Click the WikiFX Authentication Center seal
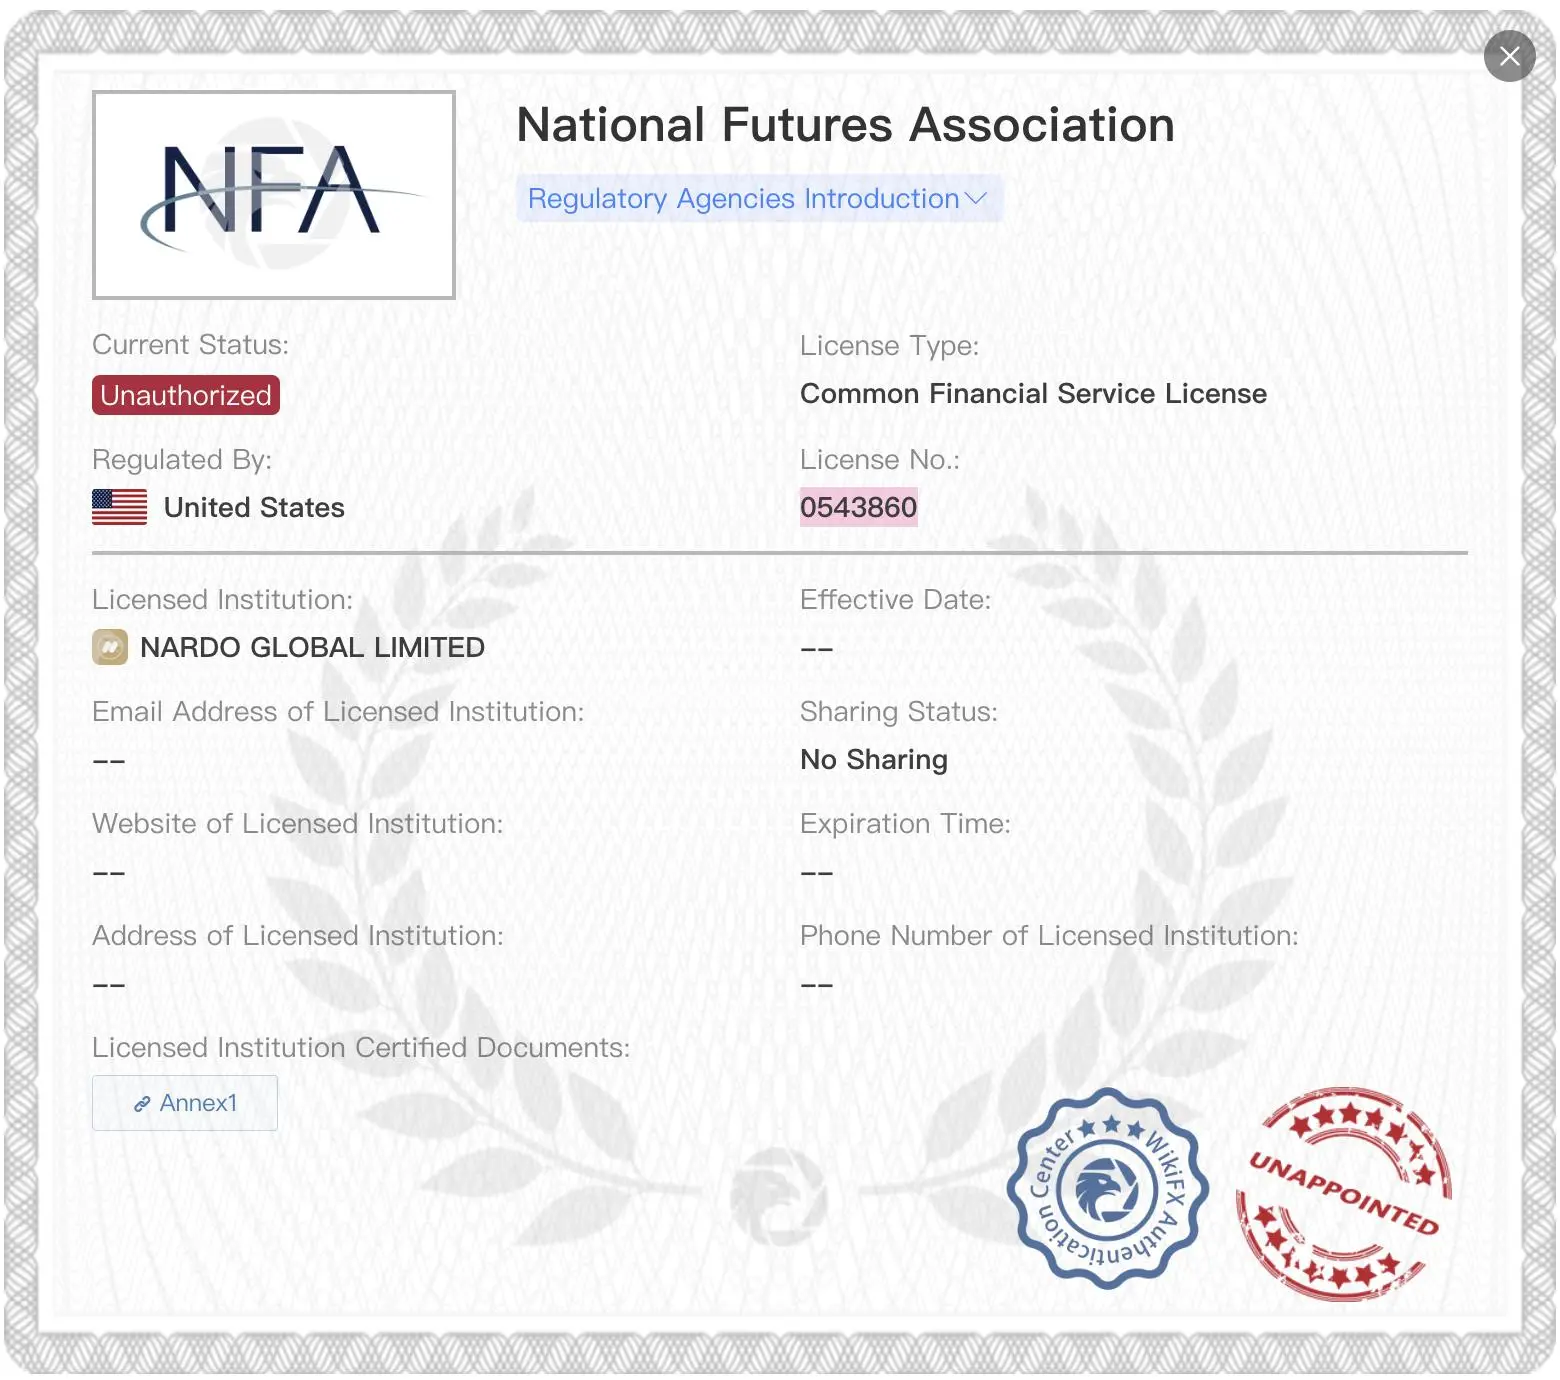Screen dimensions: 1560x1380 [x=1108, y=1189]
